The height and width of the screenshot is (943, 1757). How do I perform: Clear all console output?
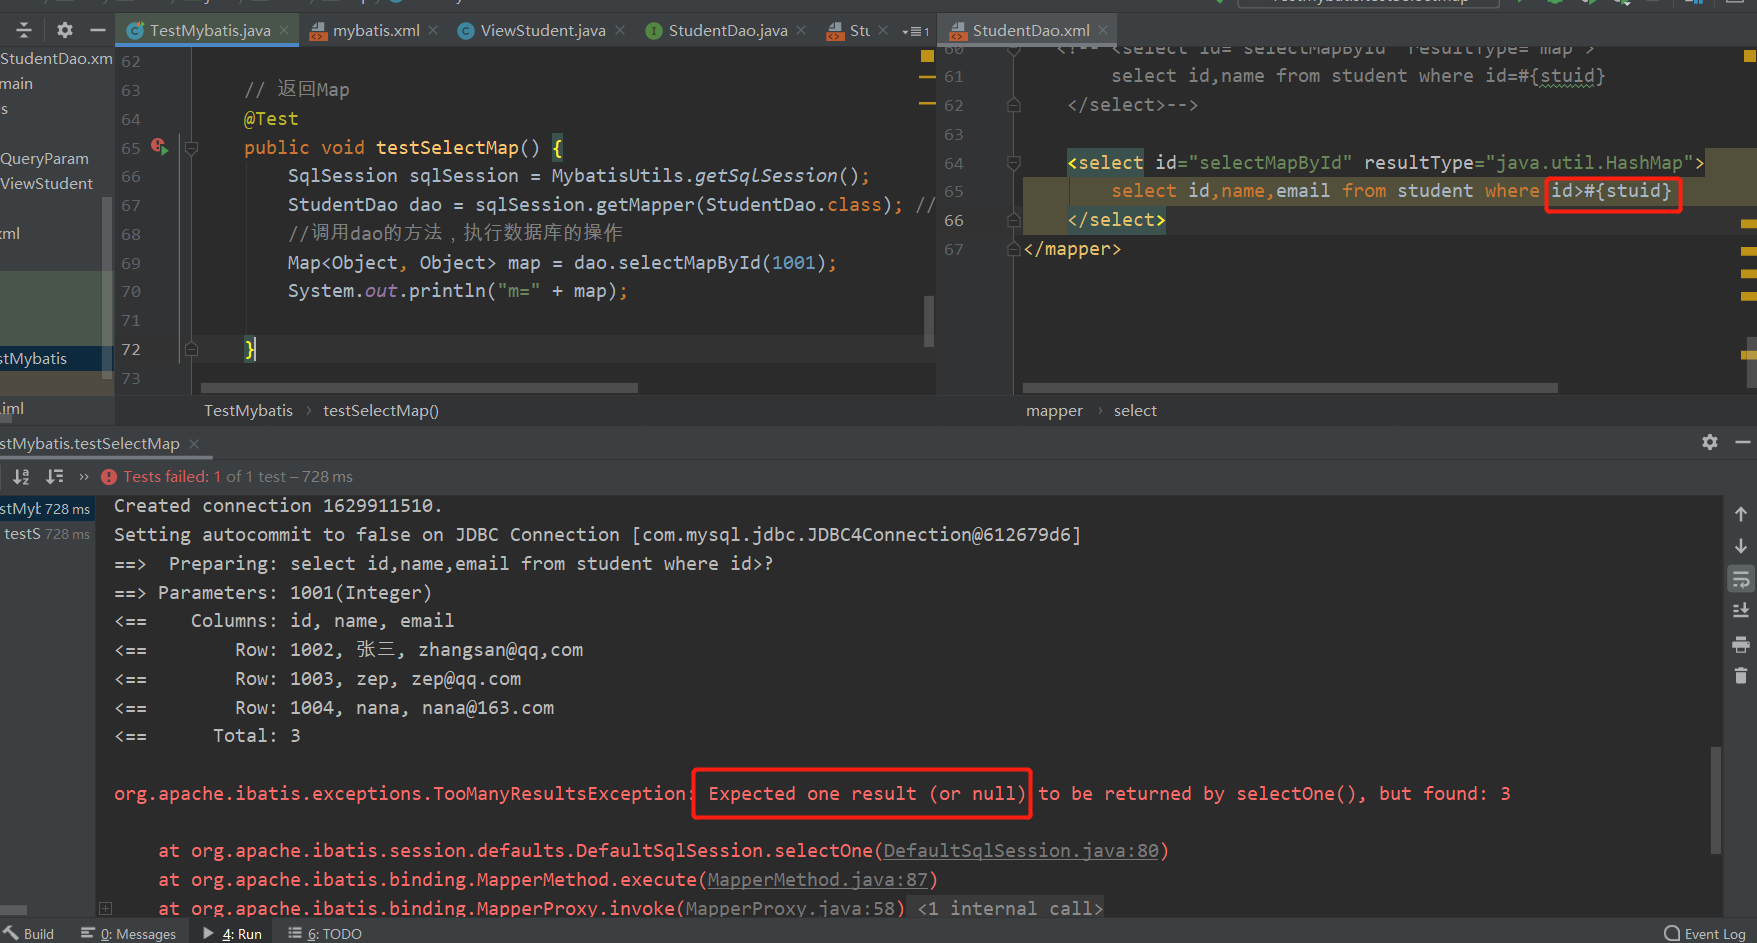(x=1741, y=676)
